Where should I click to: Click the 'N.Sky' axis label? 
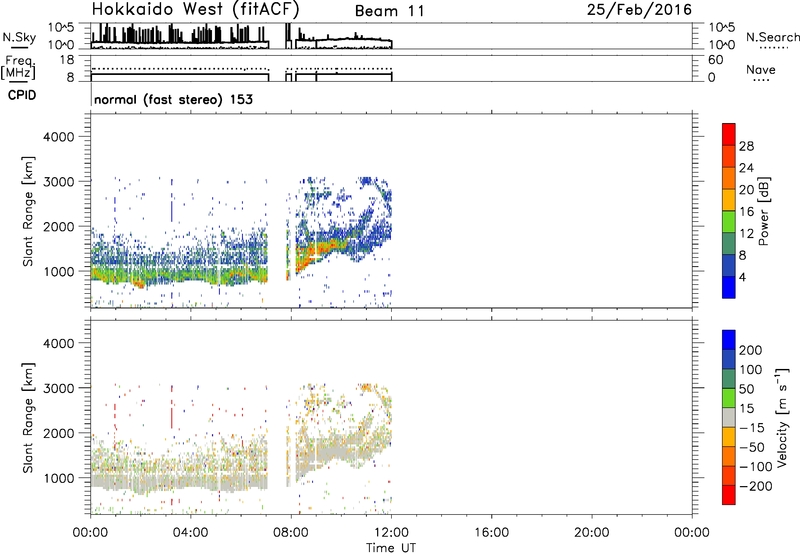coord(19,37)
